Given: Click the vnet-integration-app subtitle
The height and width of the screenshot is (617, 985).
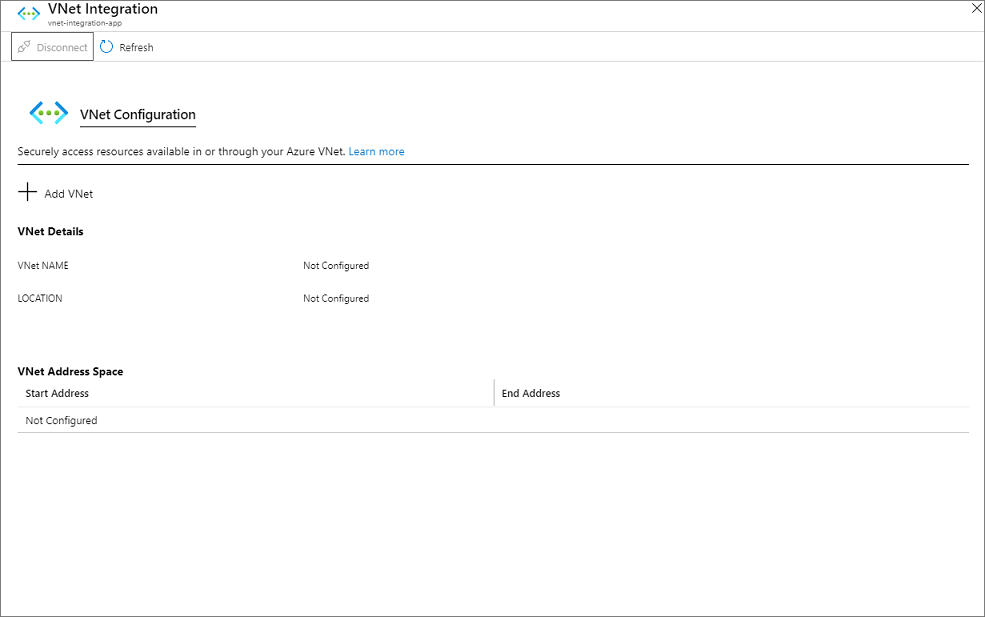Looking at the screenshot, I should pyautogui.click(x=85, y=23).
